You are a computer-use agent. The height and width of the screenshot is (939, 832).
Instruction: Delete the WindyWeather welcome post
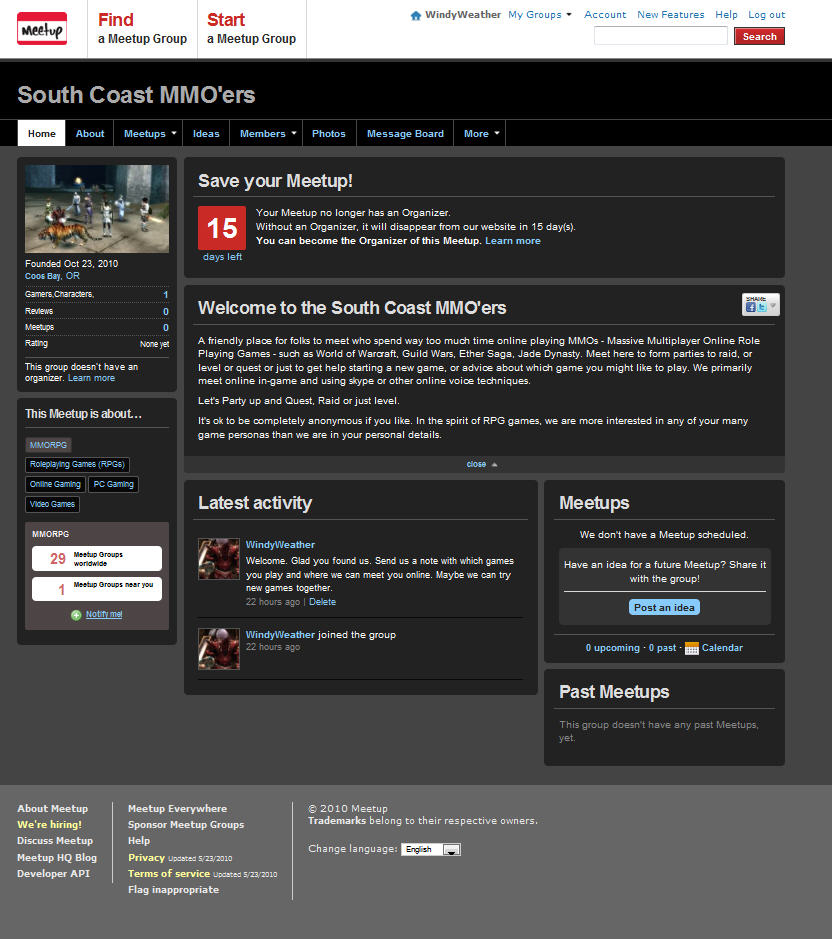[x=322, y=602]
